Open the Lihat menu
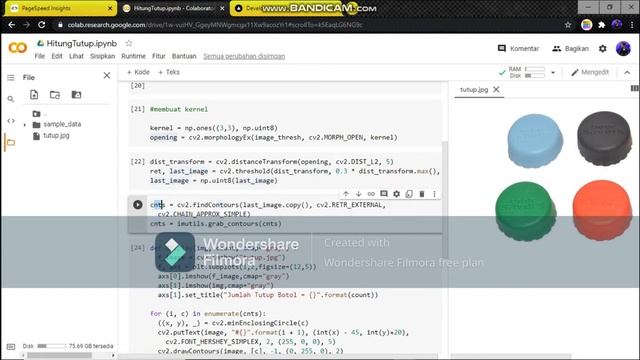This screenshot has width=640, height=360. [x=76, y=56]
